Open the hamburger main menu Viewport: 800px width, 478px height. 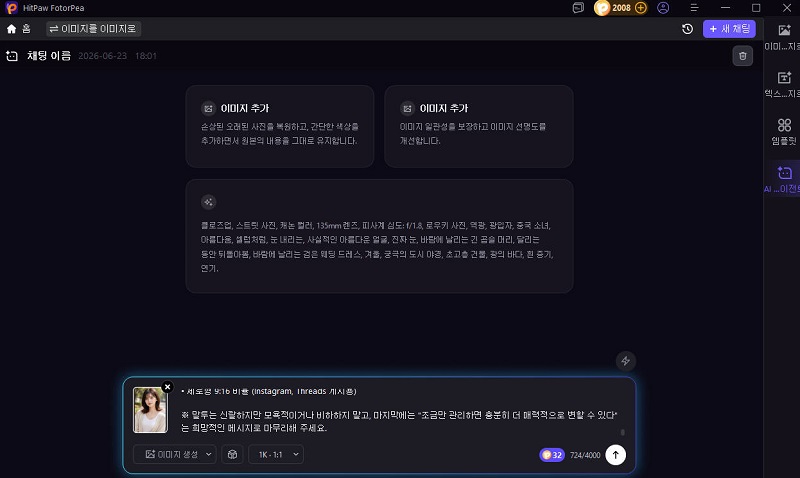(694, 8)
